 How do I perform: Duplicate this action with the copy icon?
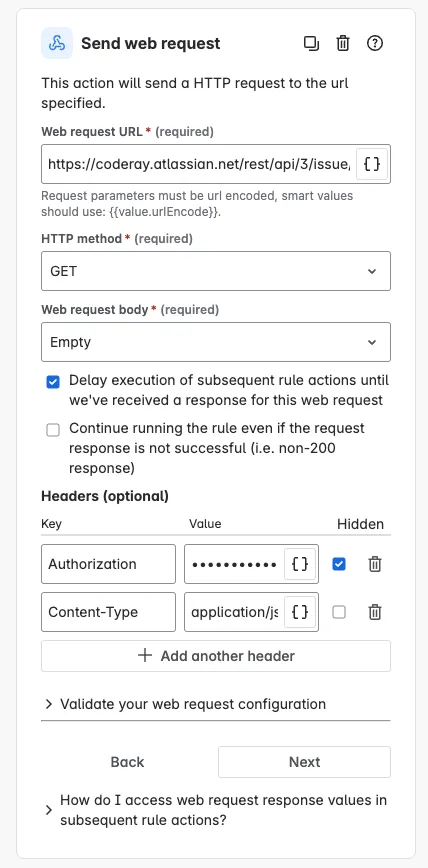pos(312,43)
